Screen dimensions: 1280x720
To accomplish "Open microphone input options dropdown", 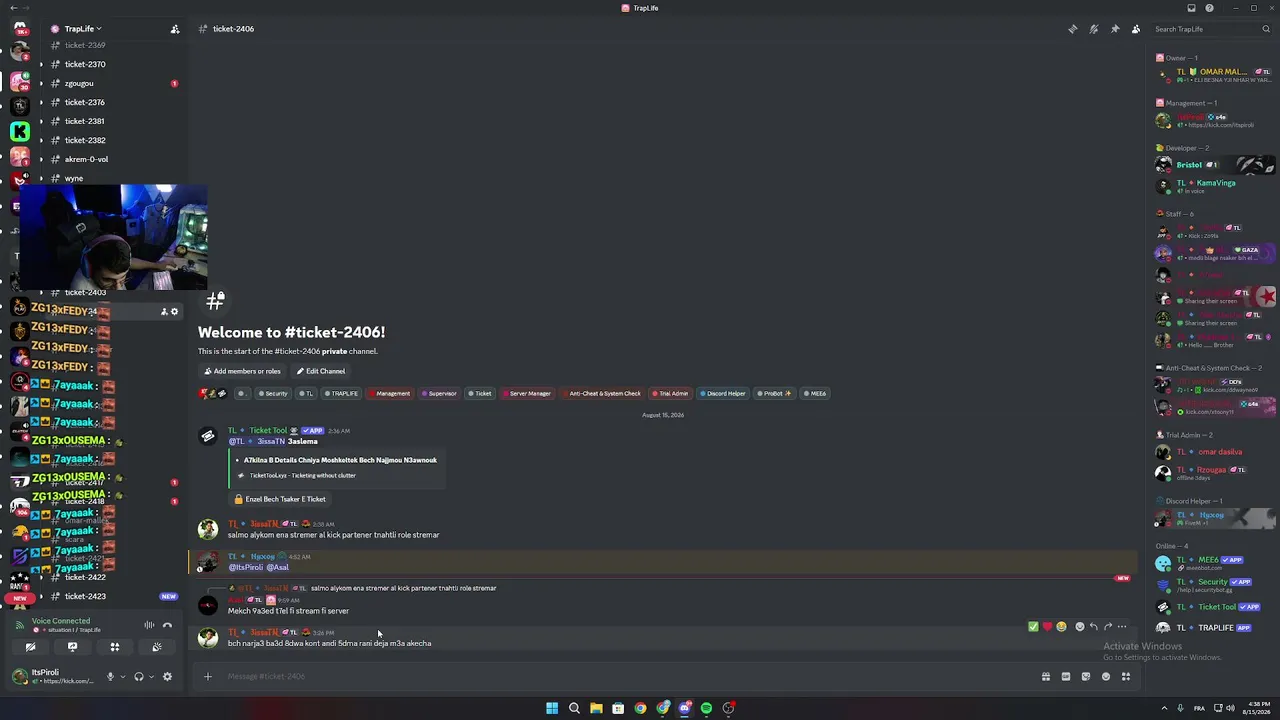I will tap(123, 677).
